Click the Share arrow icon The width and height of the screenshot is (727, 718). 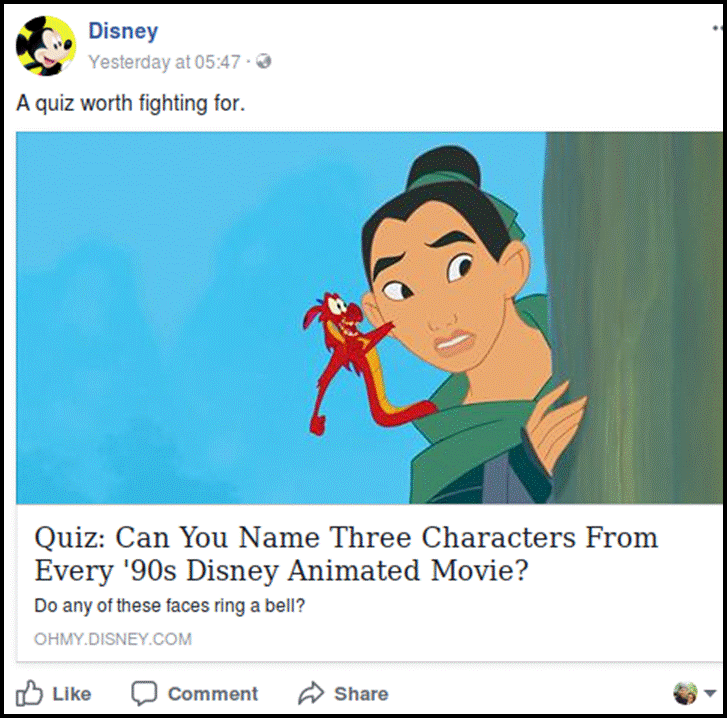click(311, 693)
